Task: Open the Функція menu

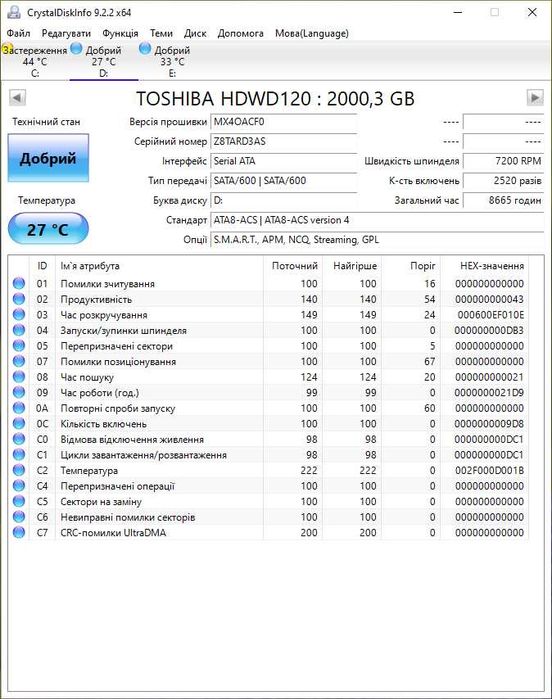Action: (120, 33)
